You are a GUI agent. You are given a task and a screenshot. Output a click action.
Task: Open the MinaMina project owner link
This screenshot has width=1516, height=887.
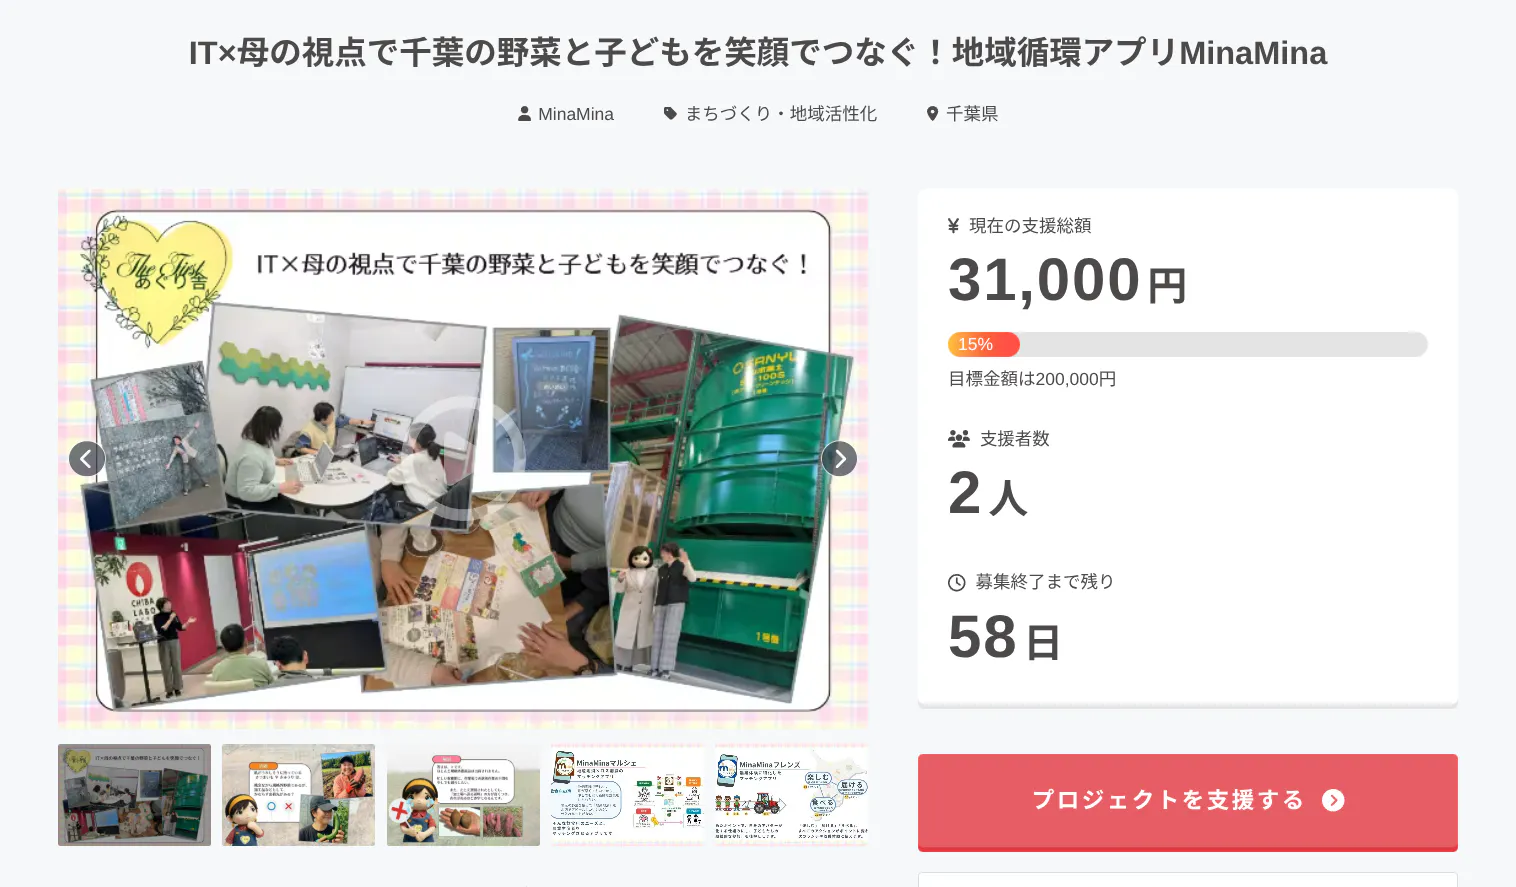[x=576, y=114]
